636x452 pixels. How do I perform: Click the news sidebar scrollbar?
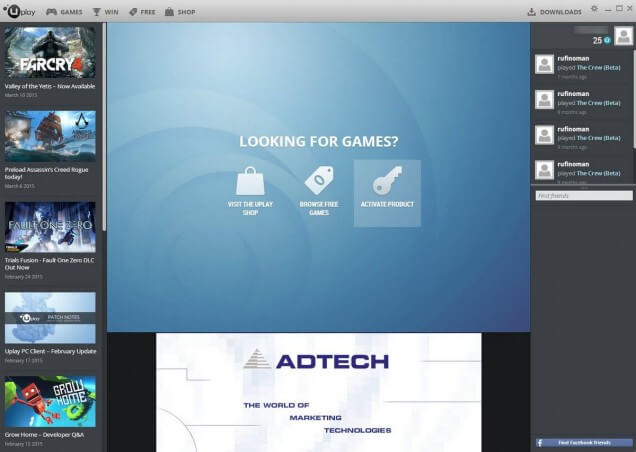point(104,127)
